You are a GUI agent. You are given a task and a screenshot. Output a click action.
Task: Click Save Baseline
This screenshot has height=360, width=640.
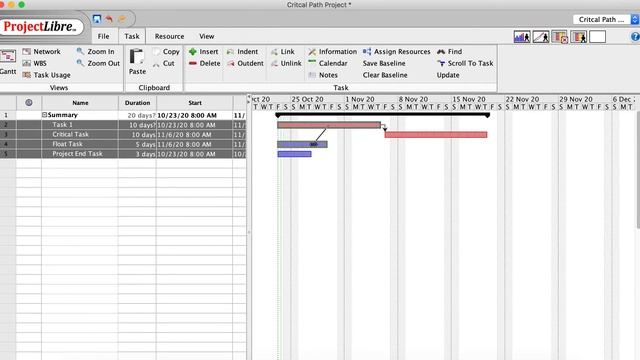pyautogui.click(x=384, y=63)
